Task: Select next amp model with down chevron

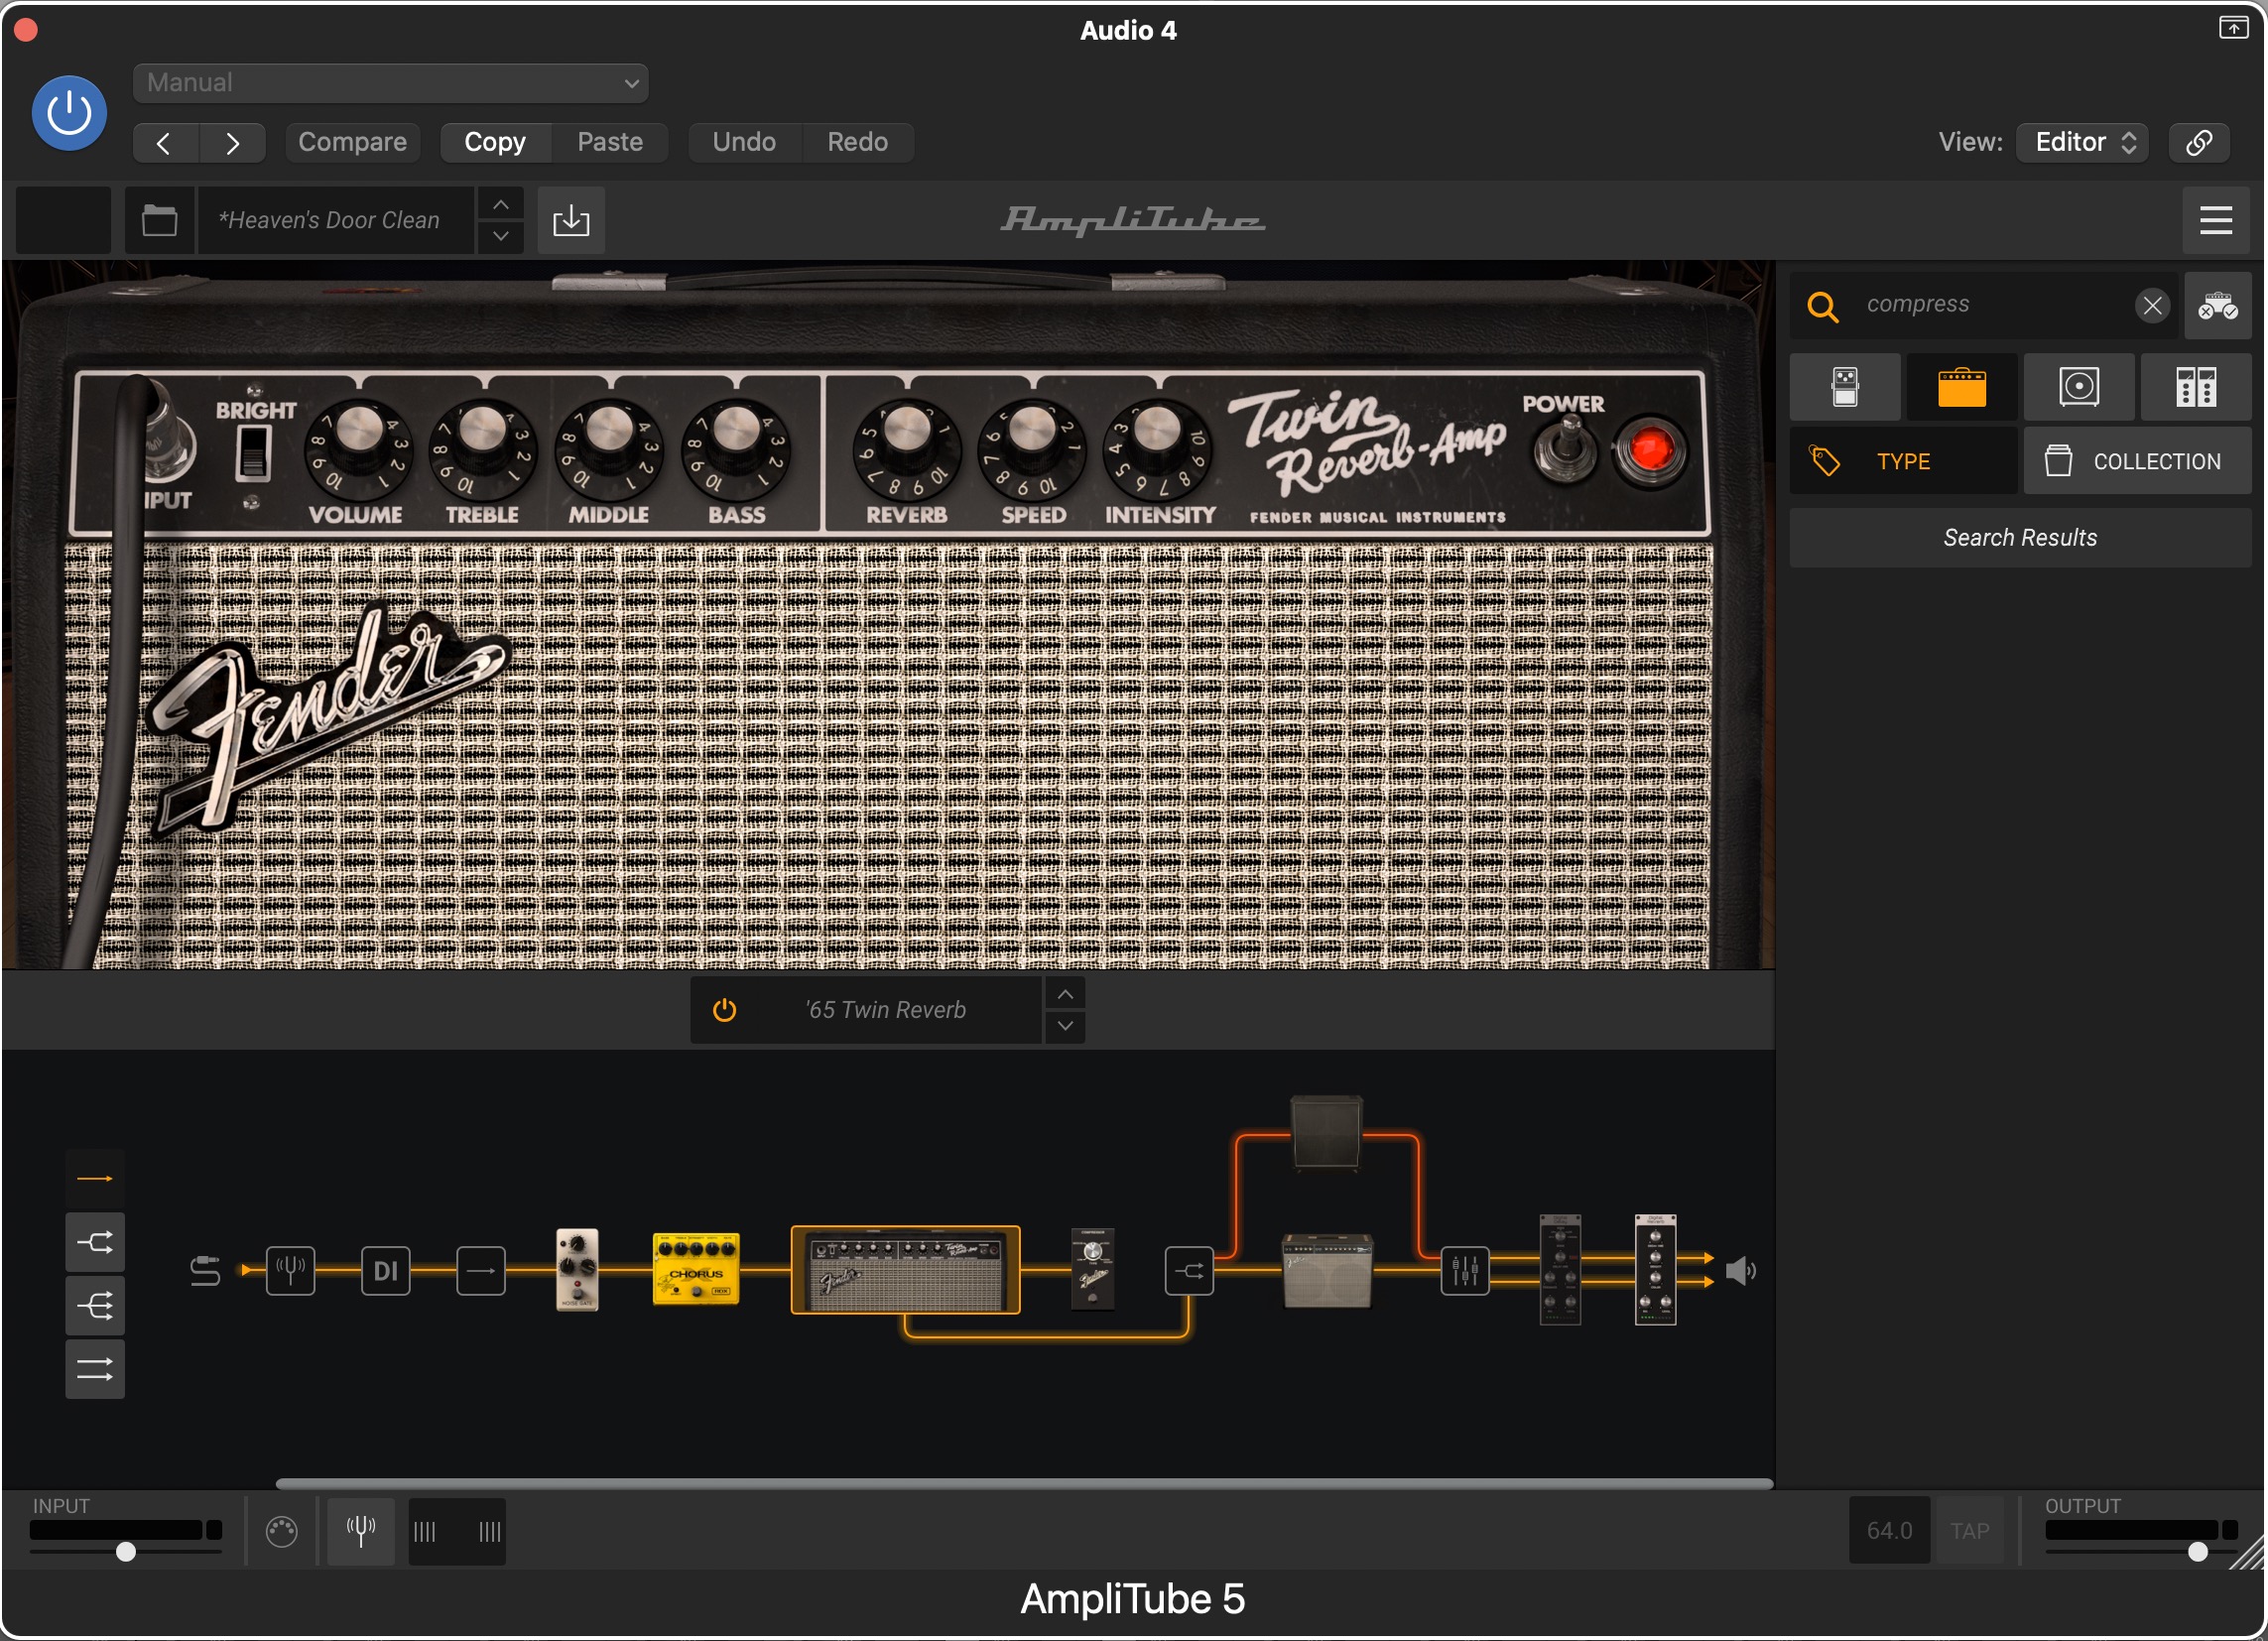Action: 1066,1026
